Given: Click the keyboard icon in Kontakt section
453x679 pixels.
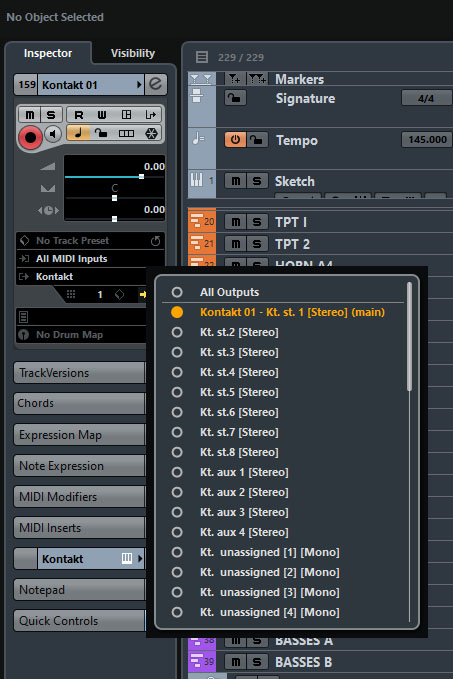Looking at the screenshot, I should 127,559.
